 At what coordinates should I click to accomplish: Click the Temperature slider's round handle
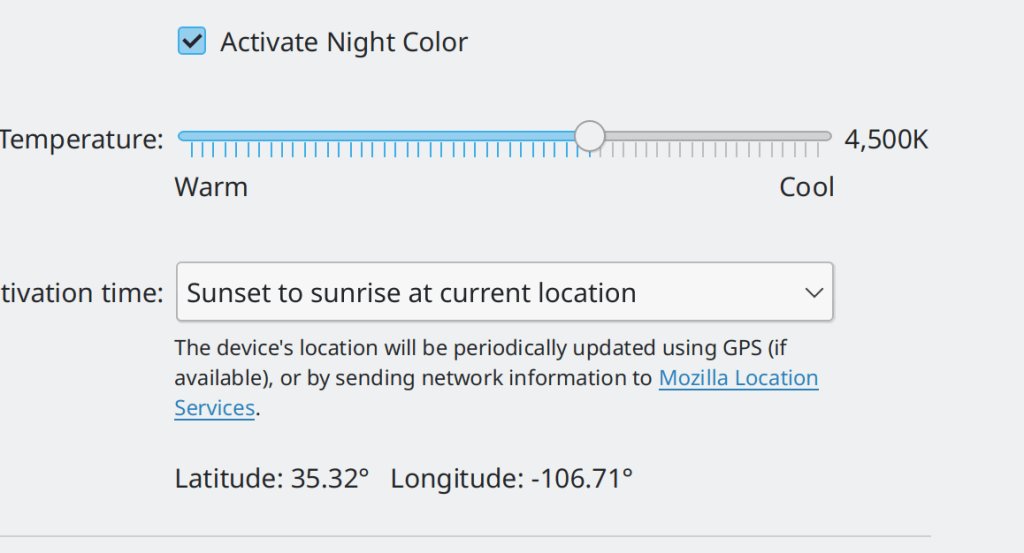pyautogui.click(x=590, y=136)
